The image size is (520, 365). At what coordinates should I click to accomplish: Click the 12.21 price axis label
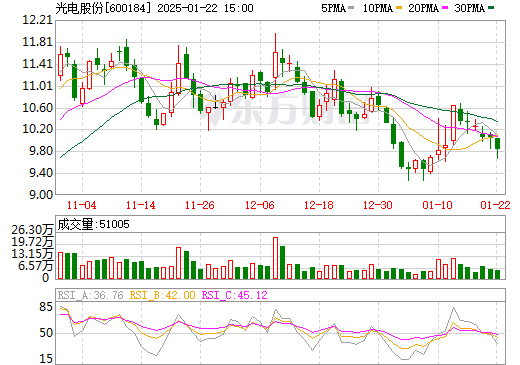pos(38,20)
